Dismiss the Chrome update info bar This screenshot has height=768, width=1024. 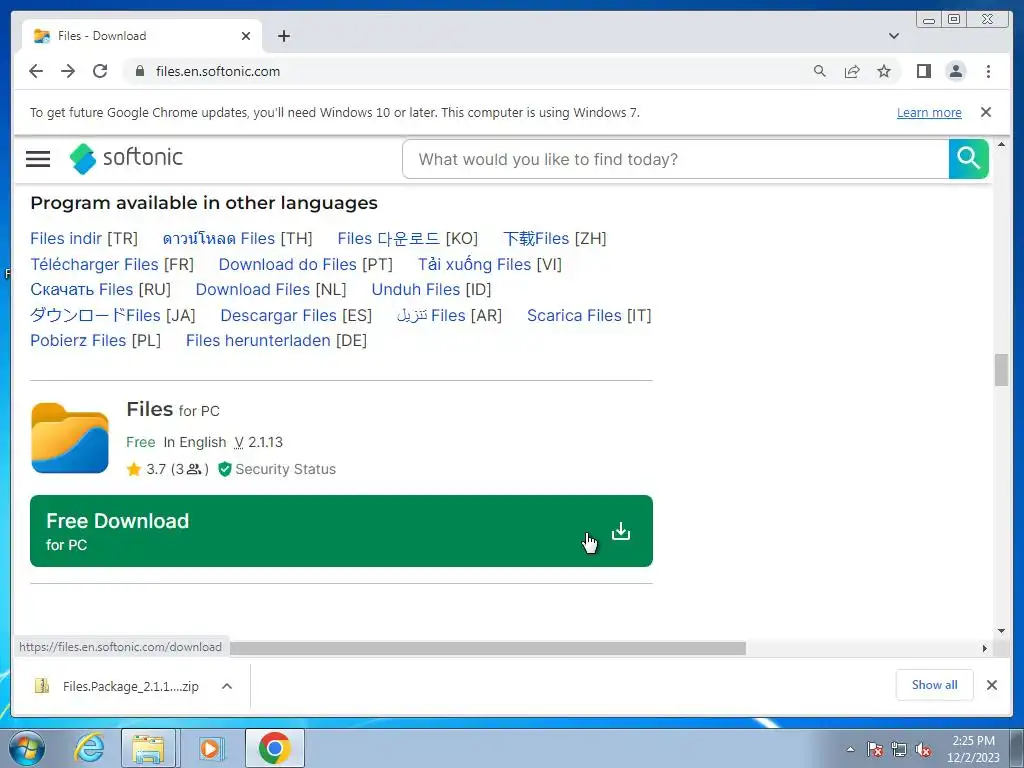pyautogui.click(x=986, y=112)
